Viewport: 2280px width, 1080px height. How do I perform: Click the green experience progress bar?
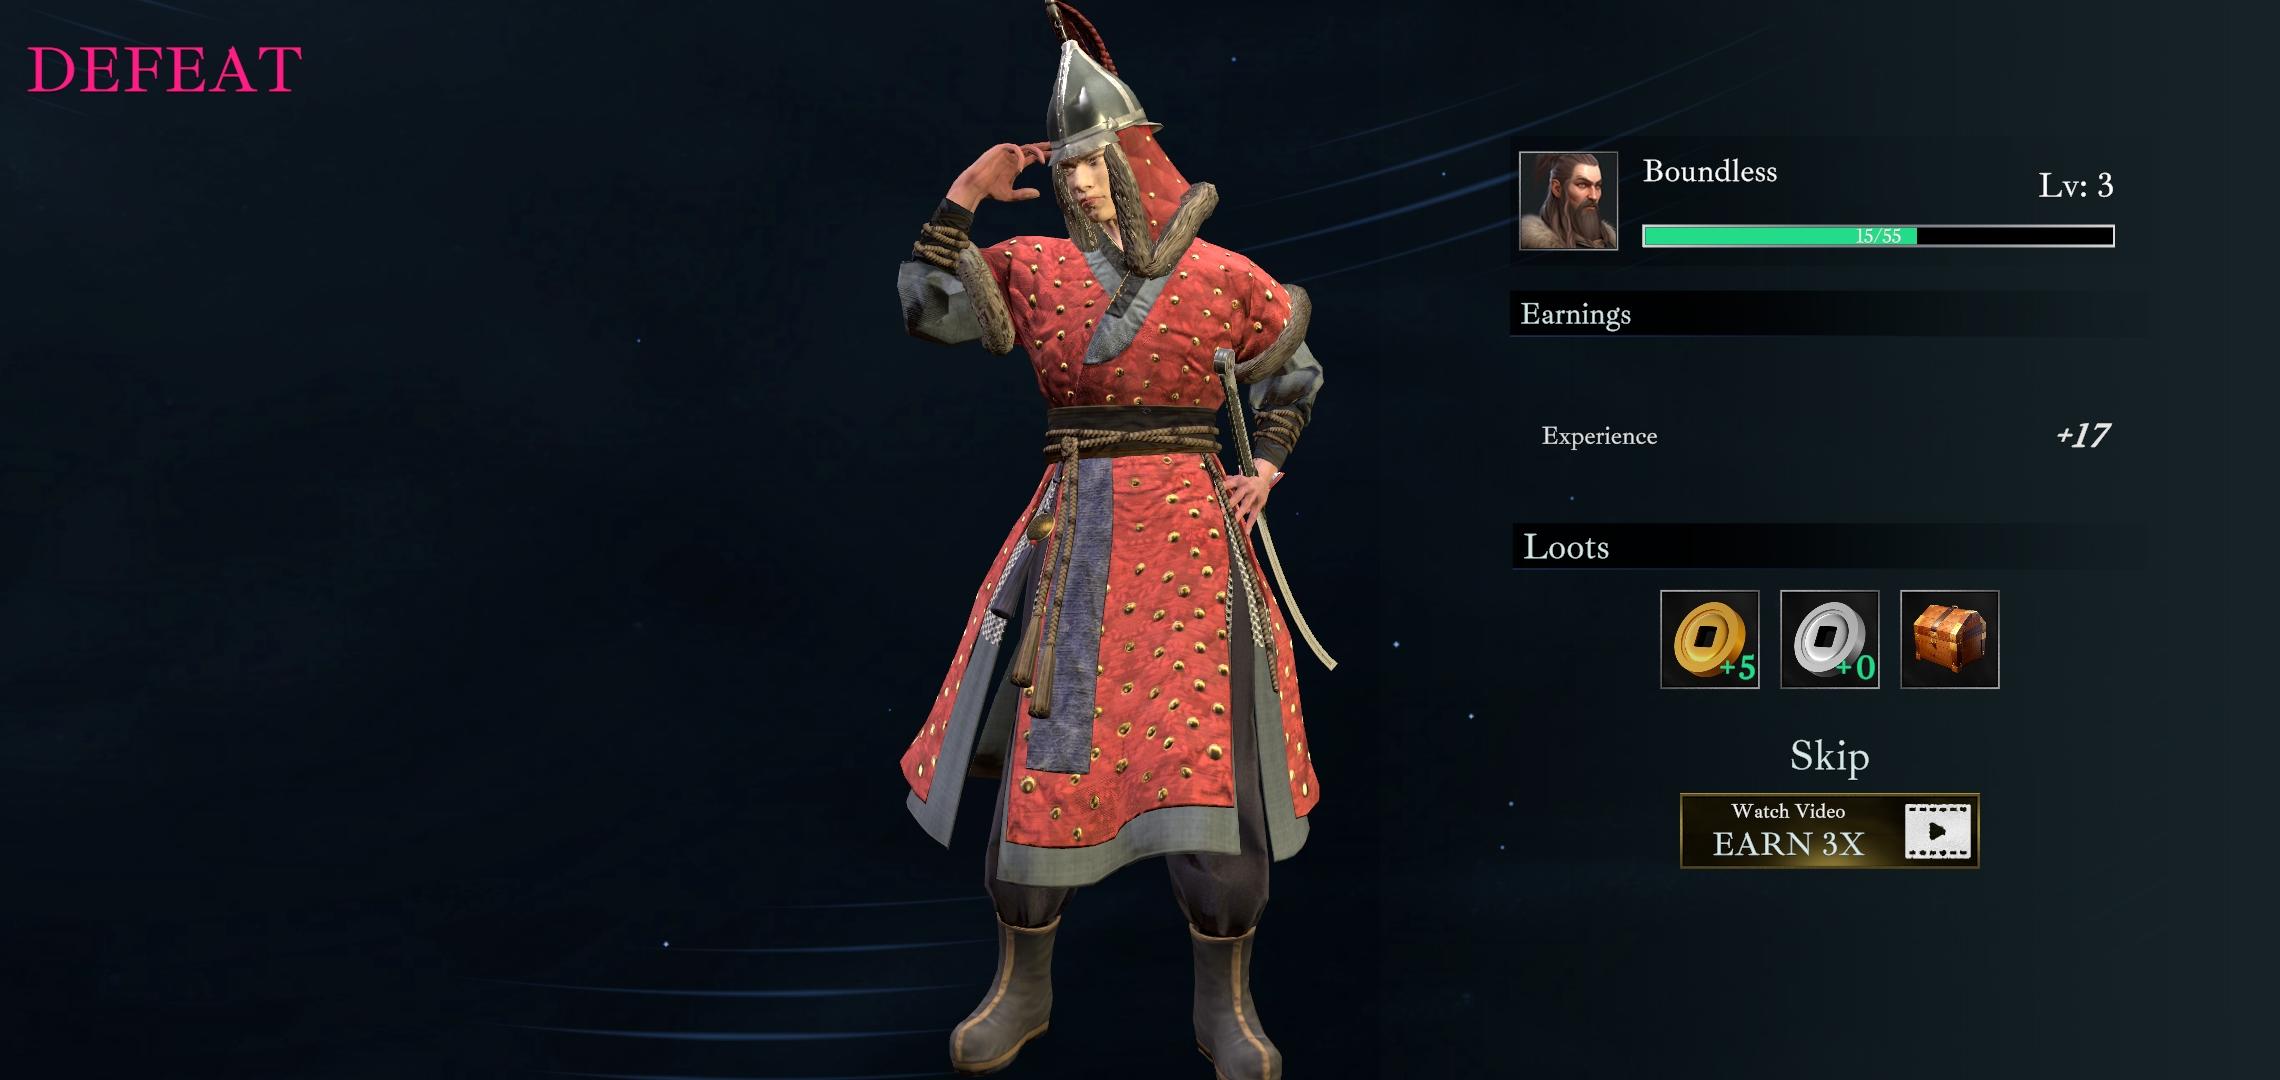1878,236
